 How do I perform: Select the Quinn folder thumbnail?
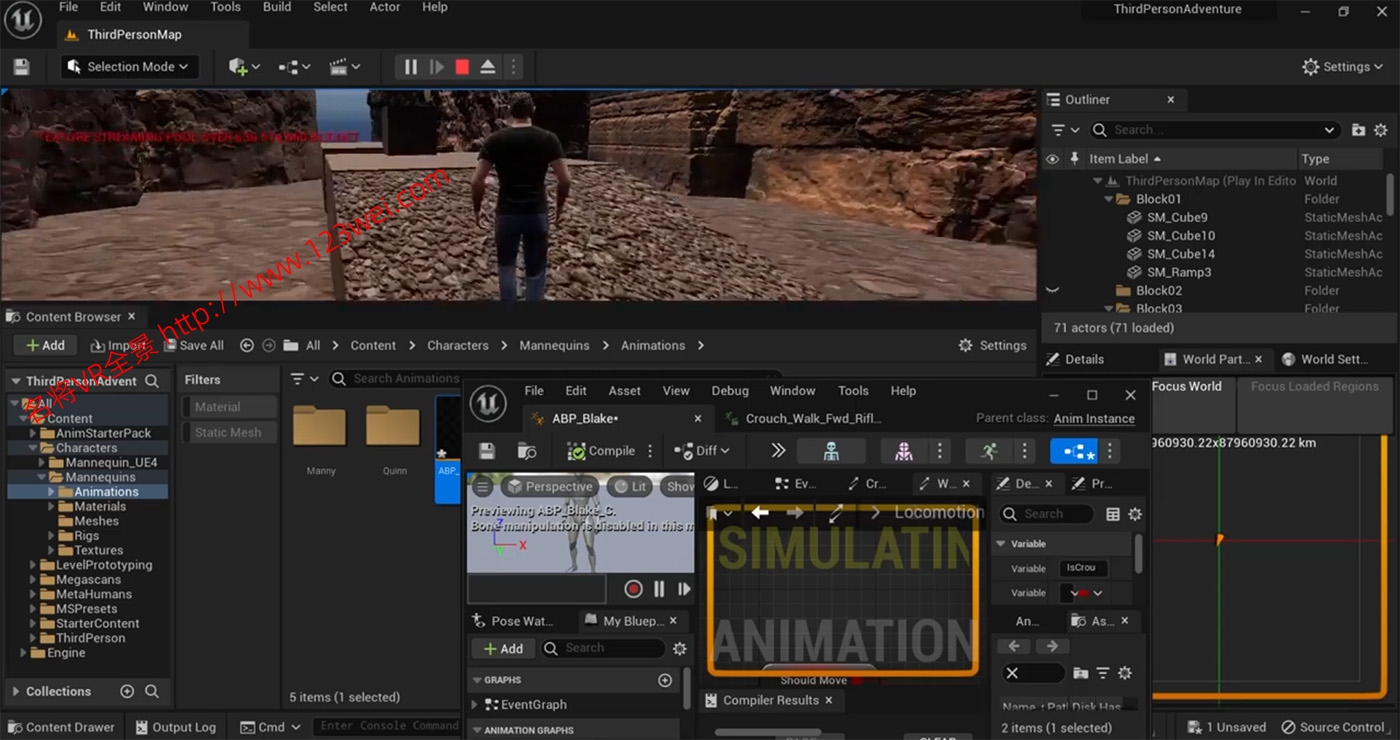point(393,425)
